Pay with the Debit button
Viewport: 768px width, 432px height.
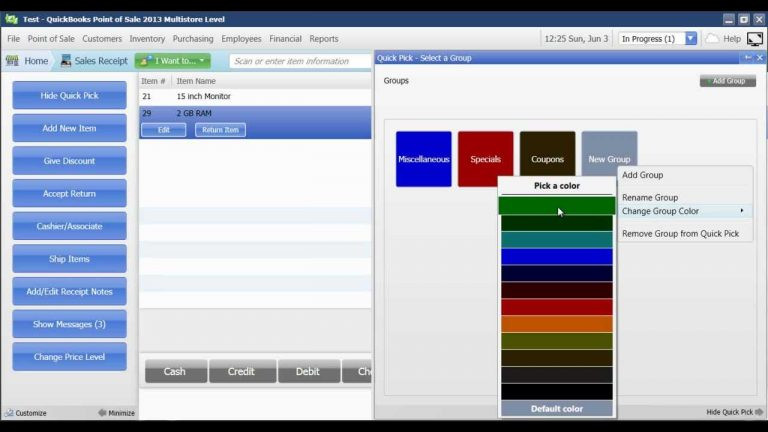pyautogui.click(x=309, y=371)
